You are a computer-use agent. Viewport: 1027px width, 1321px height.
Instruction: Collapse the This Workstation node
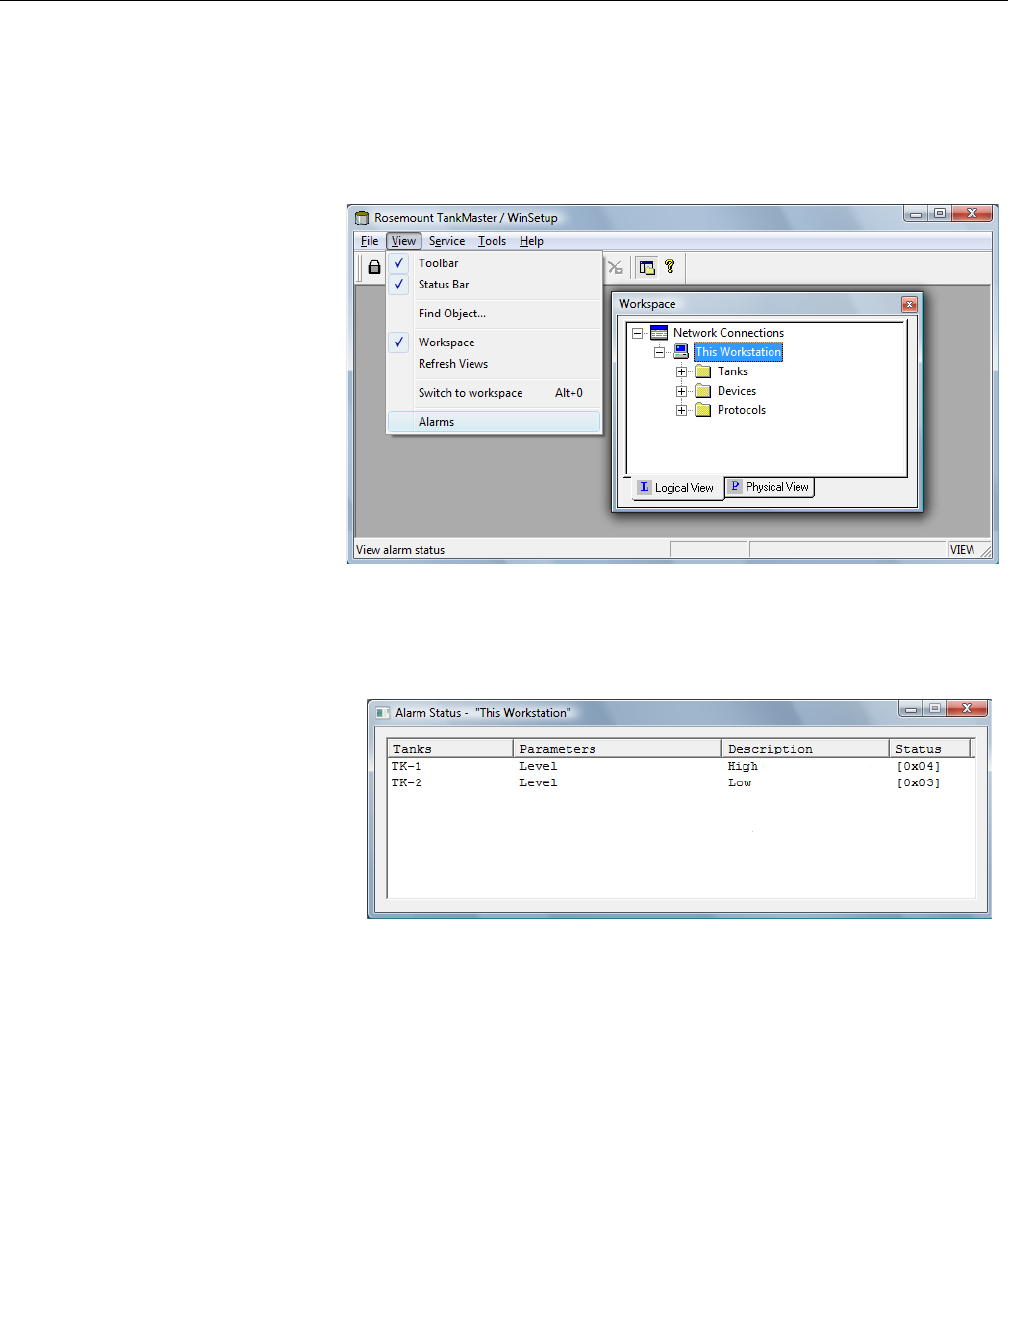point(659,352)
